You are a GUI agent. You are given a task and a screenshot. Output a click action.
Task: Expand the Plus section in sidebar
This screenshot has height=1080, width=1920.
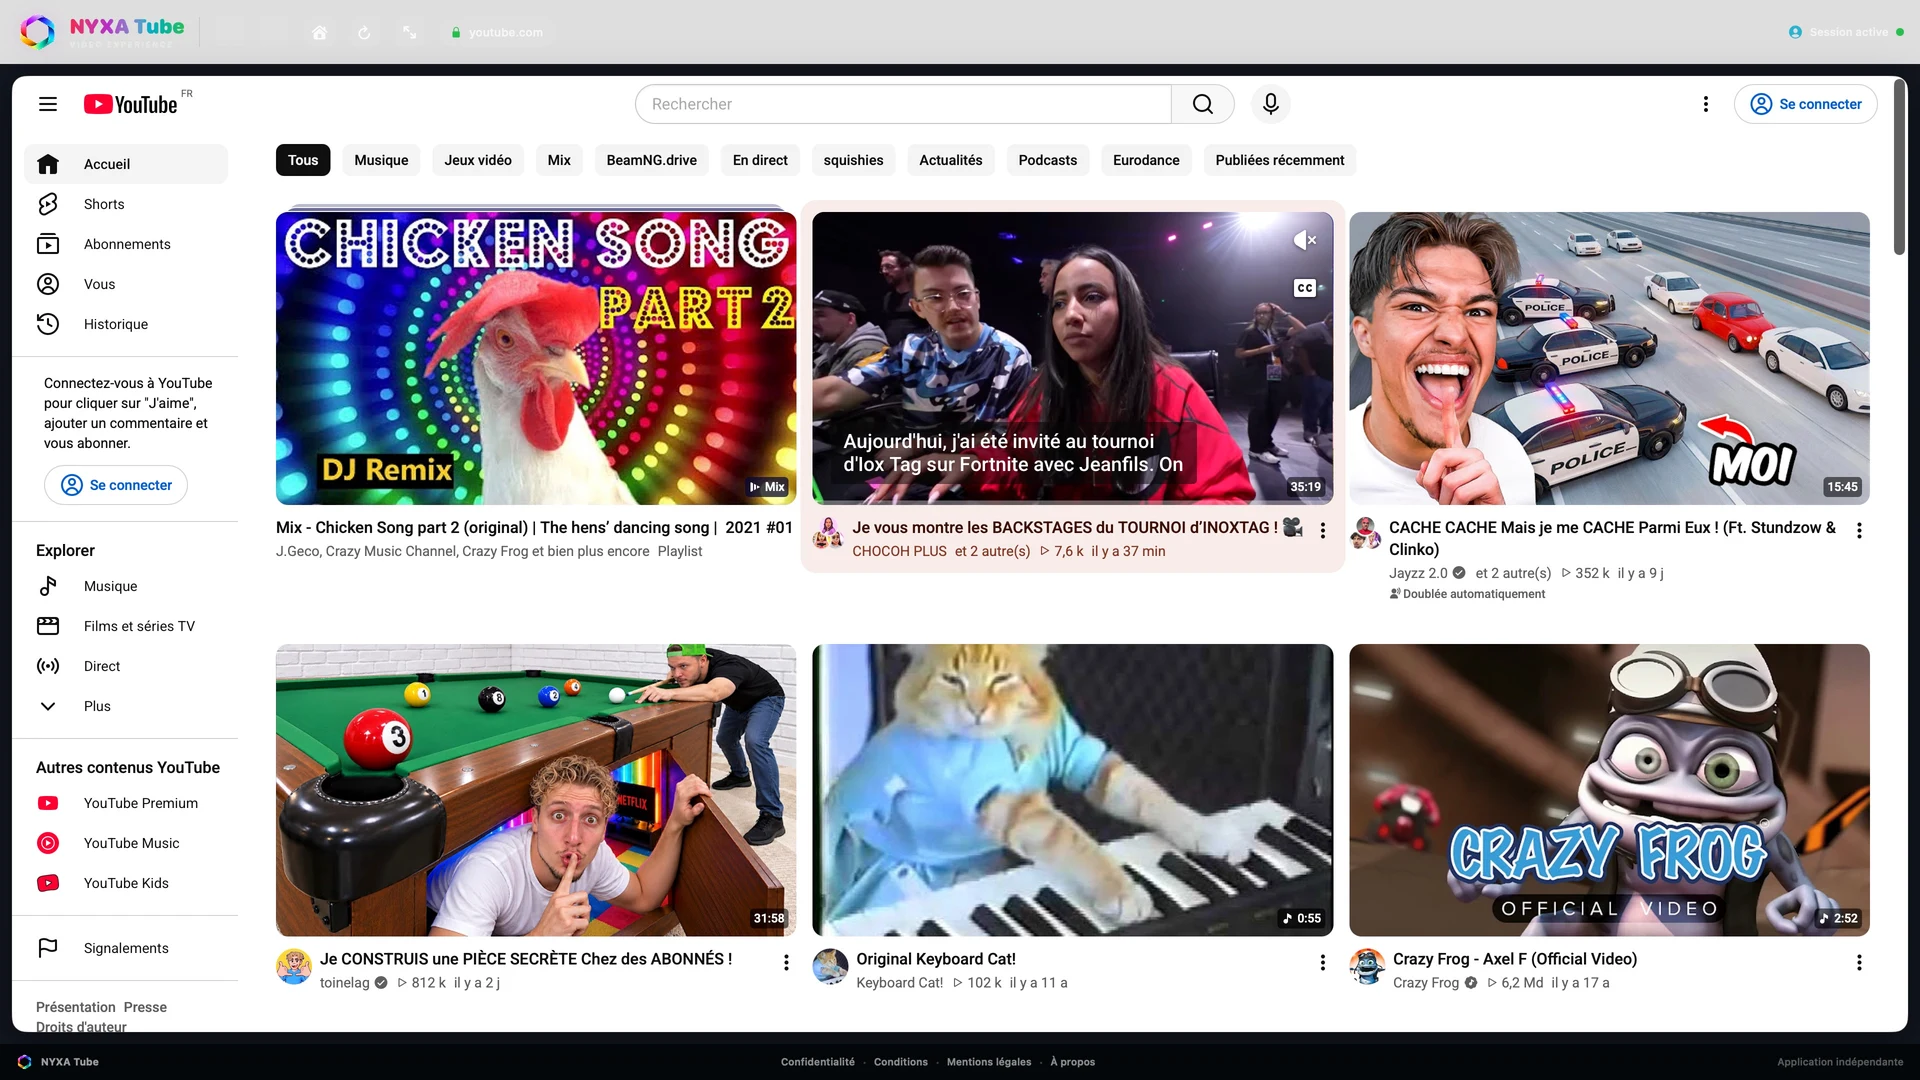point(126,706)
